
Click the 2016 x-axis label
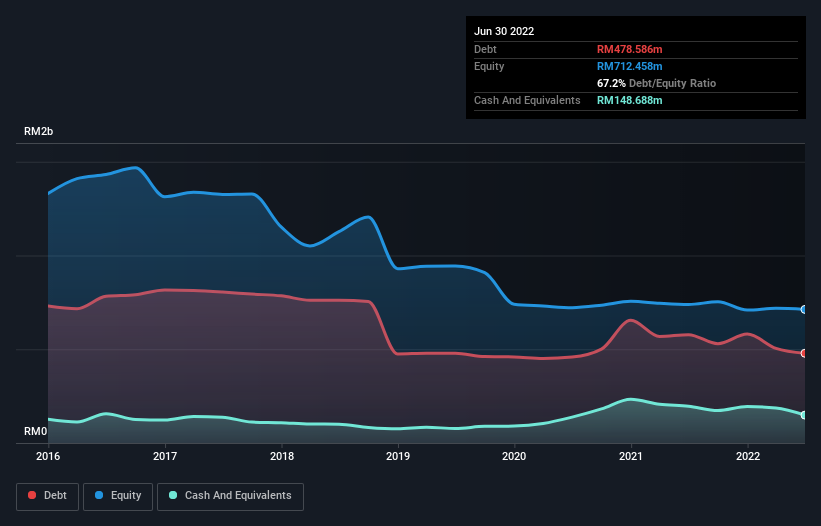tap(48, 456)
